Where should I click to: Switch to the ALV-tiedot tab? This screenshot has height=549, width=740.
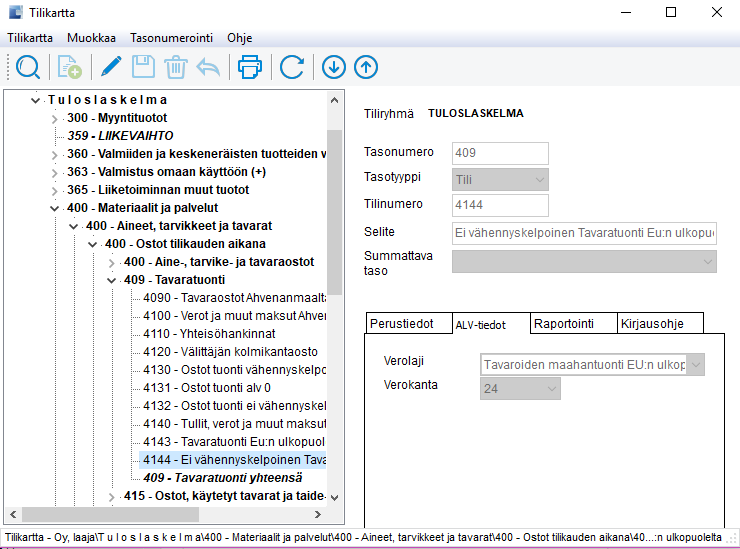click(491, 324)
